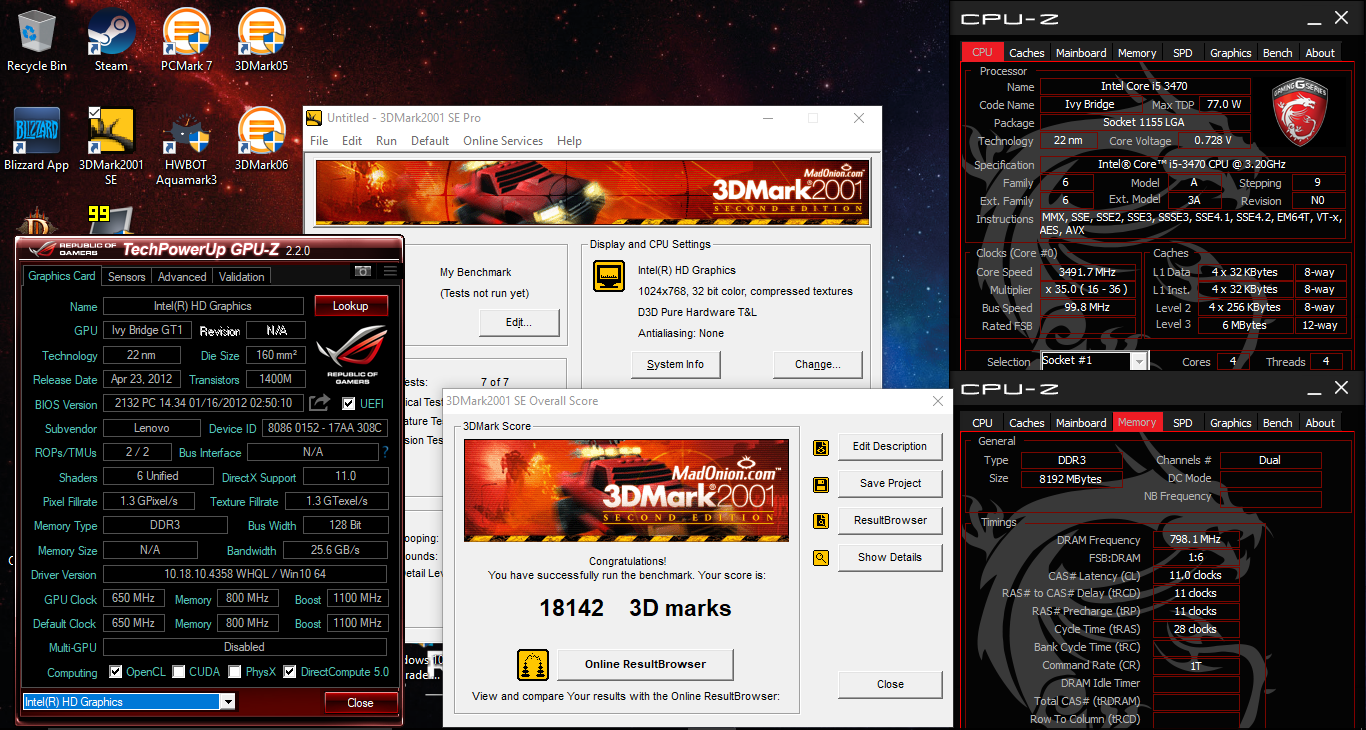Click the monitor icon in Display and CPU Settings

point(609,276)
